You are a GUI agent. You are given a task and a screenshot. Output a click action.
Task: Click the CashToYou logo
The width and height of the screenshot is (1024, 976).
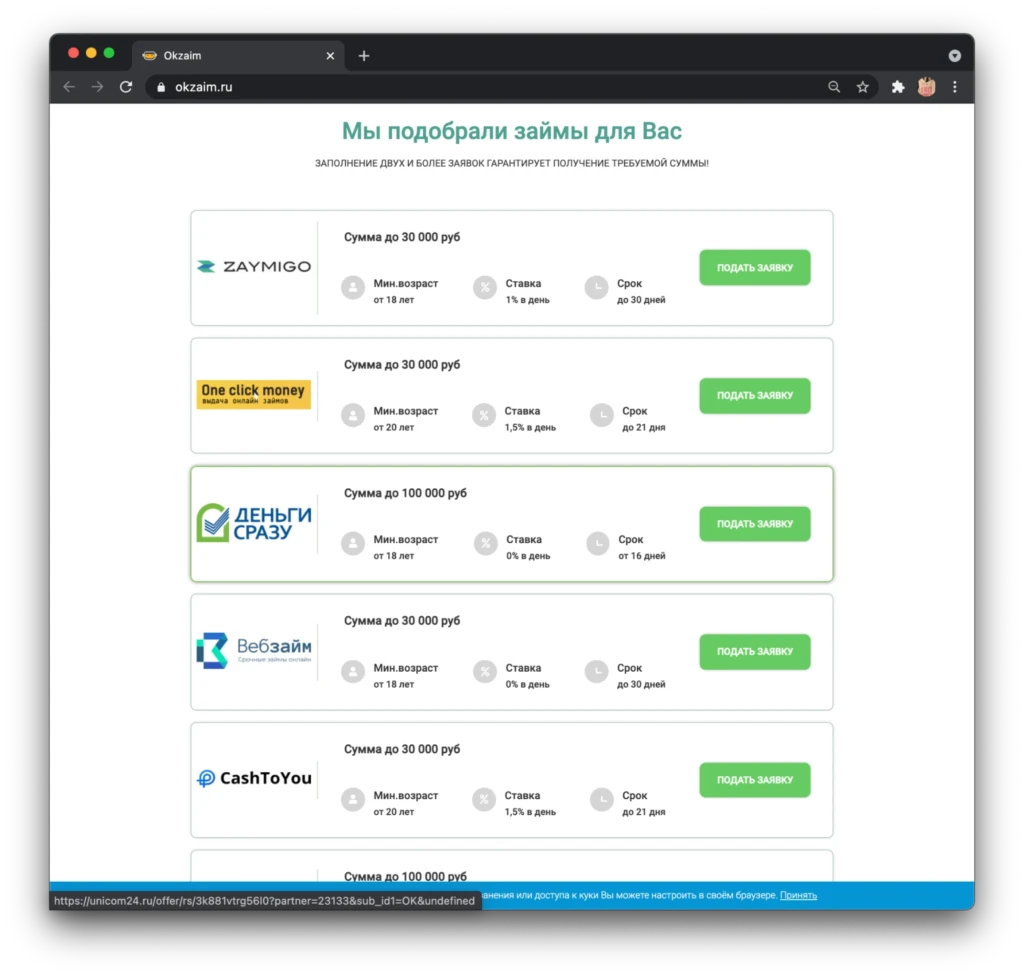[254, 778]
